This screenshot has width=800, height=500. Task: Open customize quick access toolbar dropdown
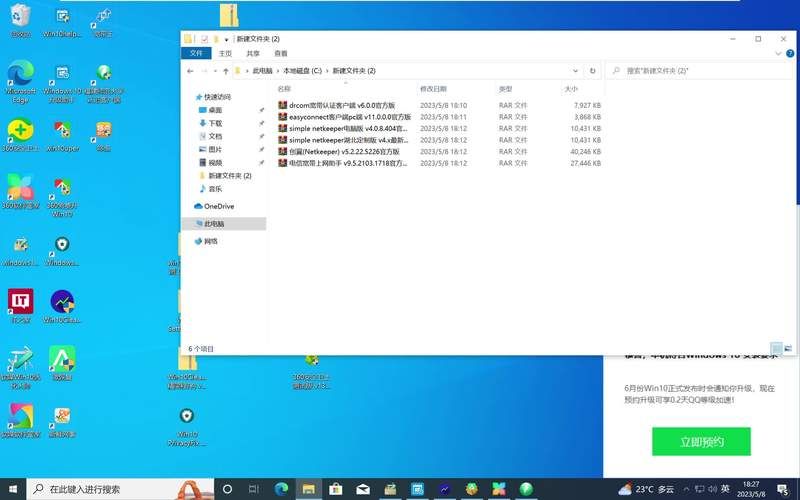[227, 39]
